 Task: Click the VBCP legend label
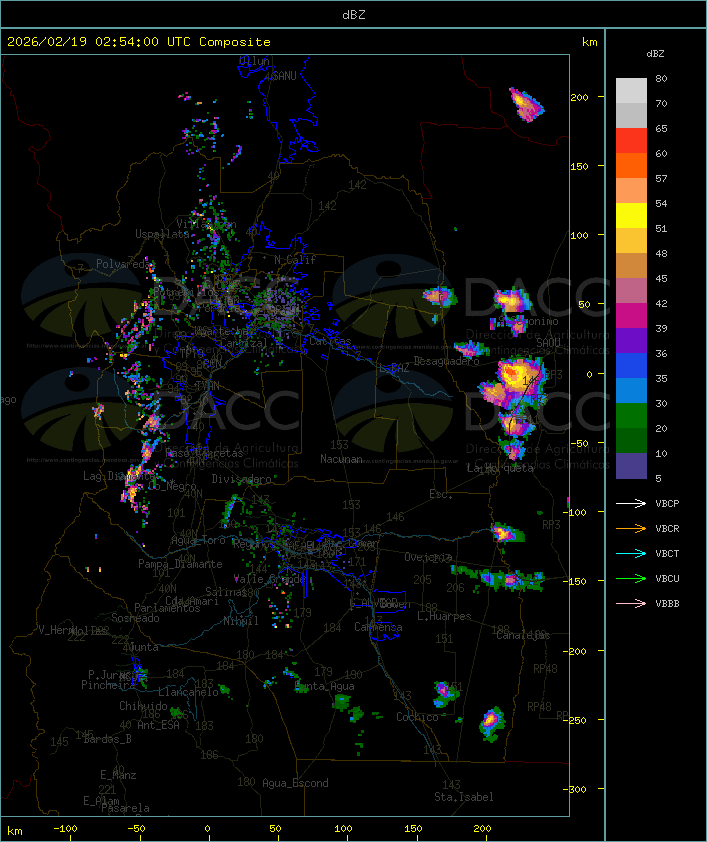pos(667,503)
